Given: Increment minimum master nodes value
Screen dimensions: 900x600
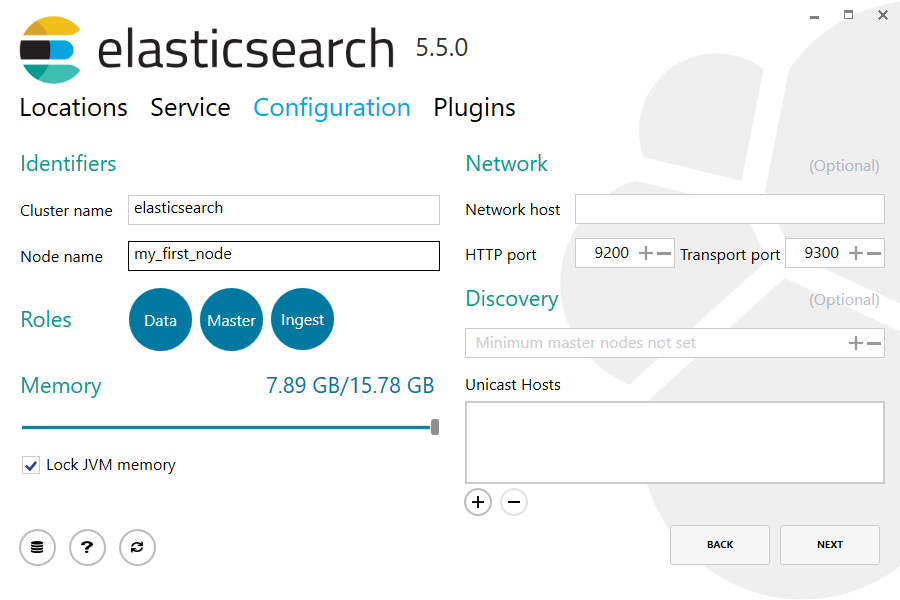Looking at the screenshot, I should pyautogui.click(x=856, y=343).
